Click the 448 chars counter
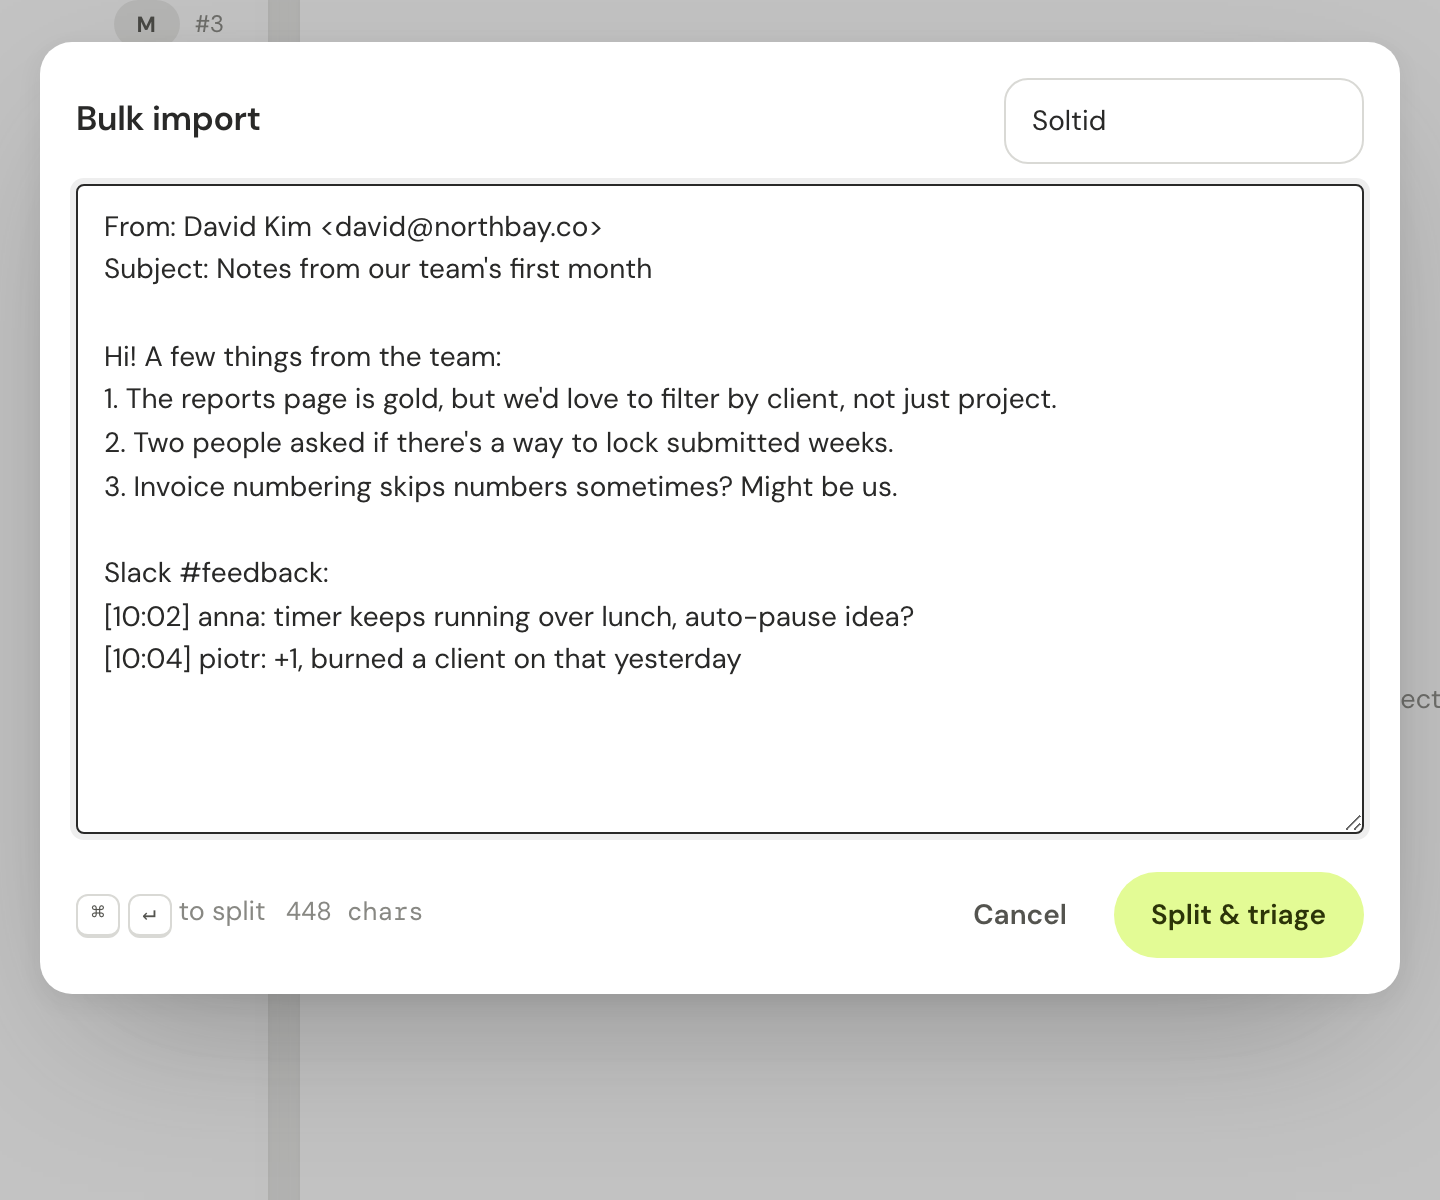The width and height of the screenshot is (1440, 1200). tap(354, 912)
